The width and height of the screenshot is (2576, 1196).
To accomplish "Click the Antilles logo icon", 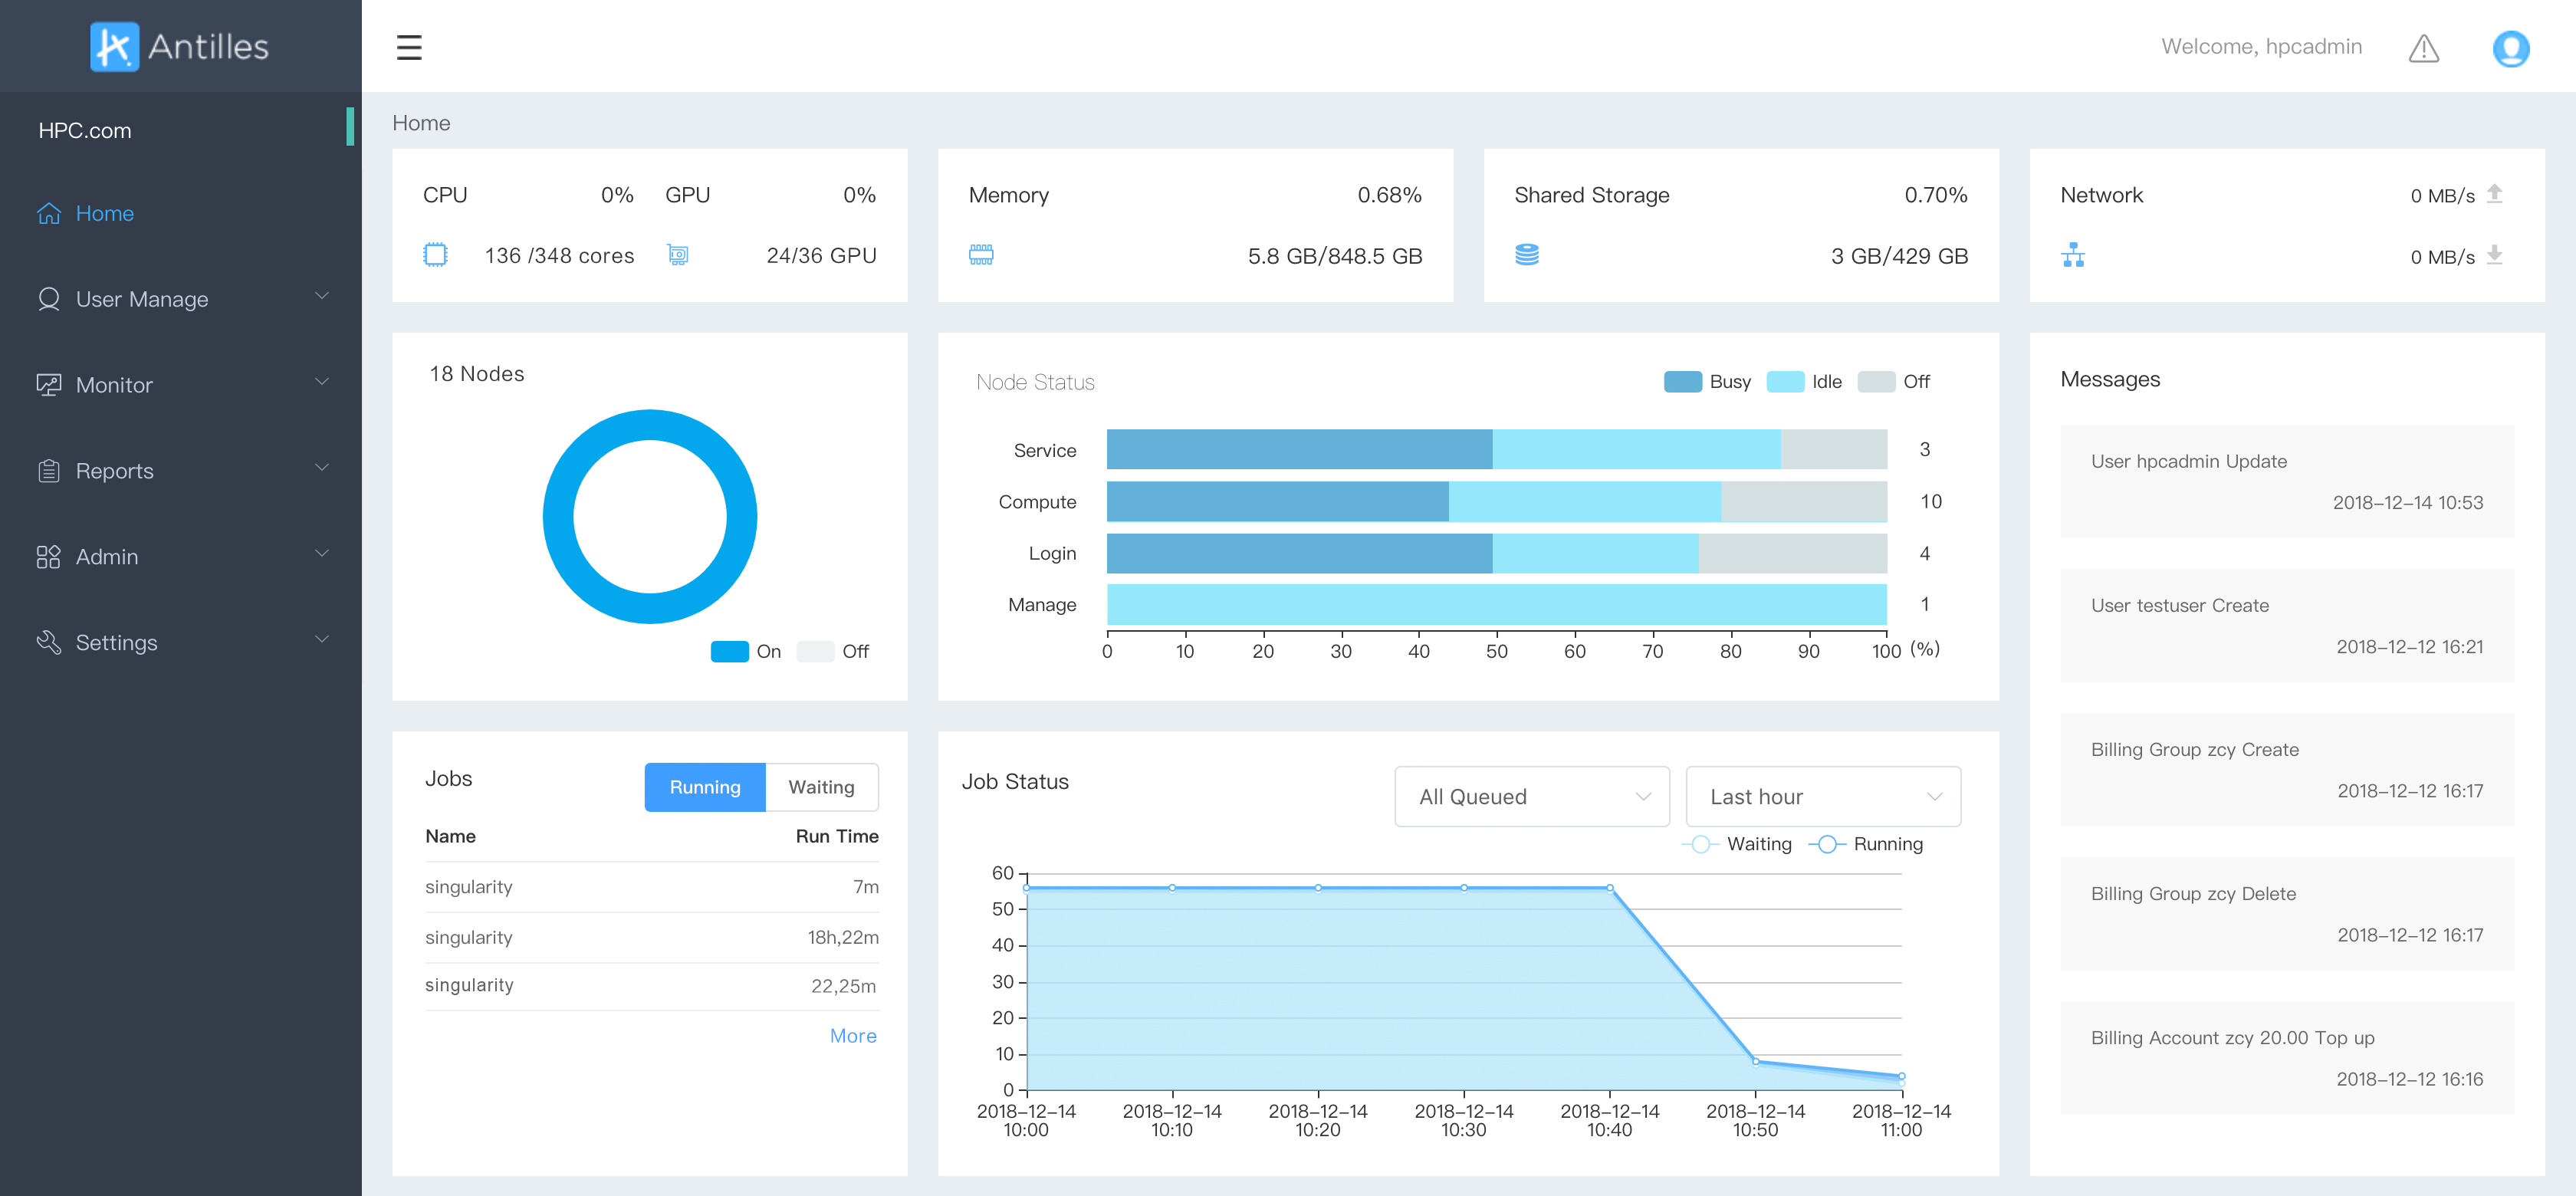I will (114, 47).
